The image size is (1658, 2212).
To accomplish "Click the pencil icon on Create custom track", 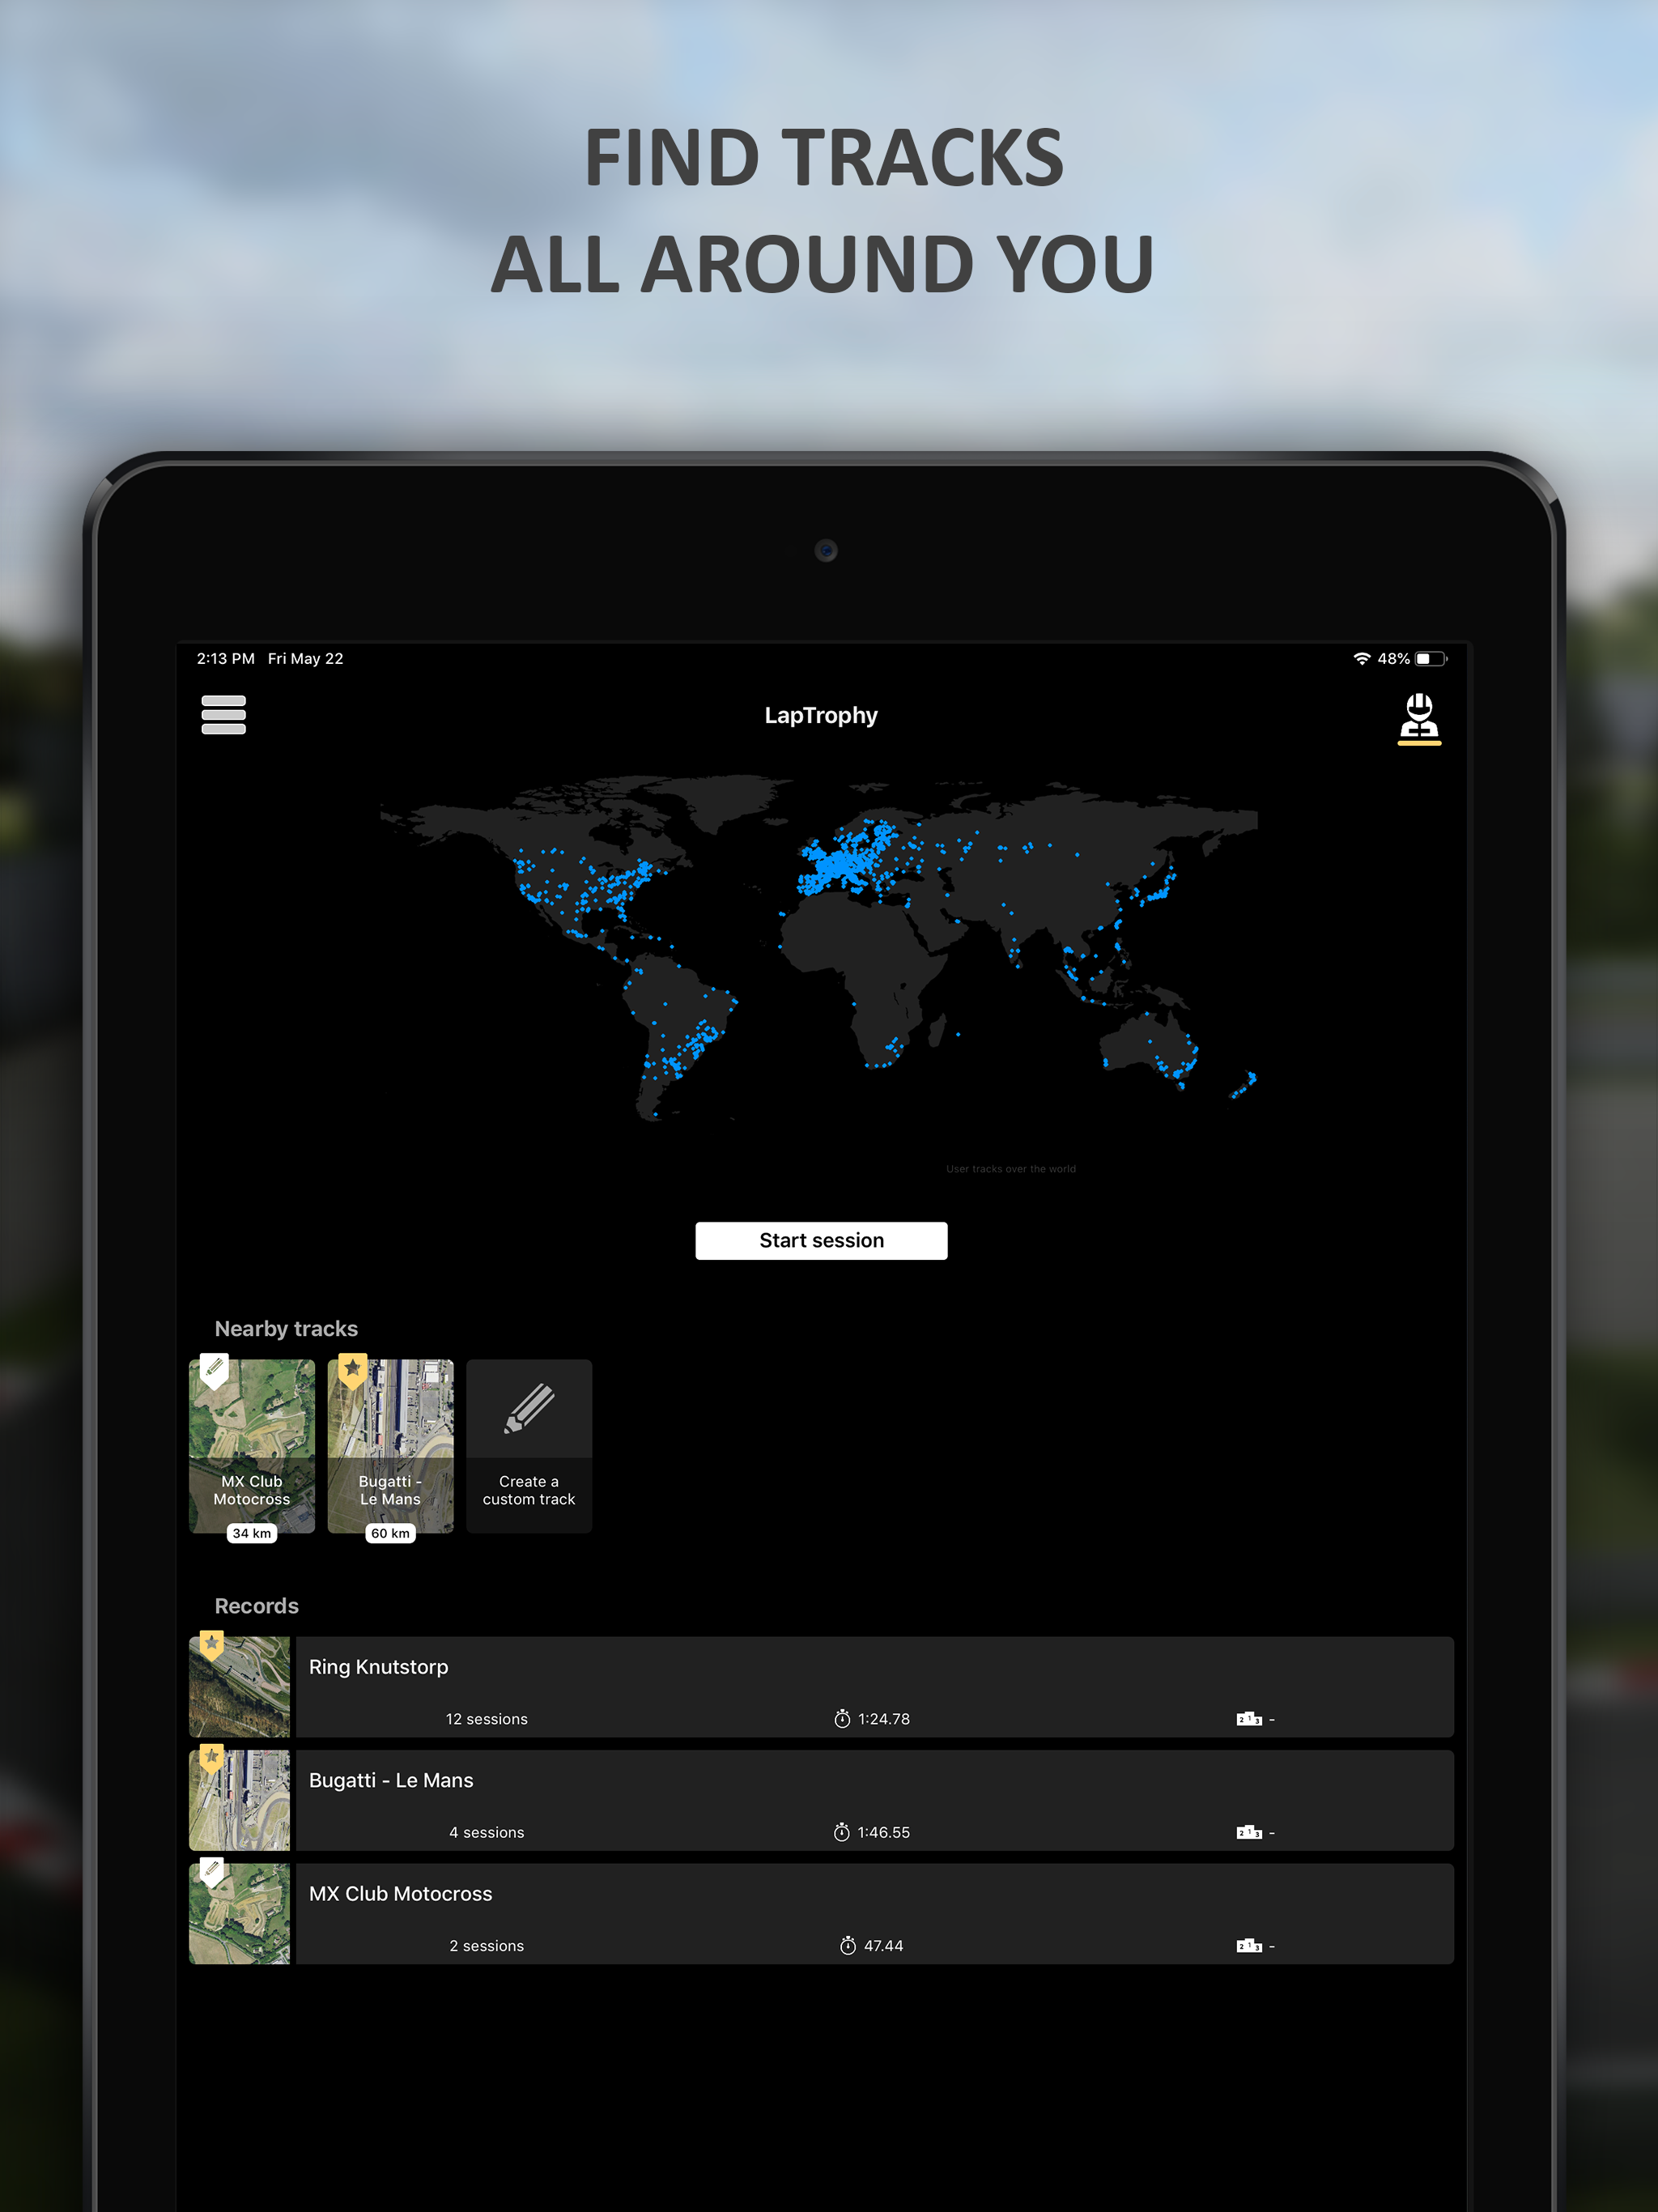I will [529, 1408].
